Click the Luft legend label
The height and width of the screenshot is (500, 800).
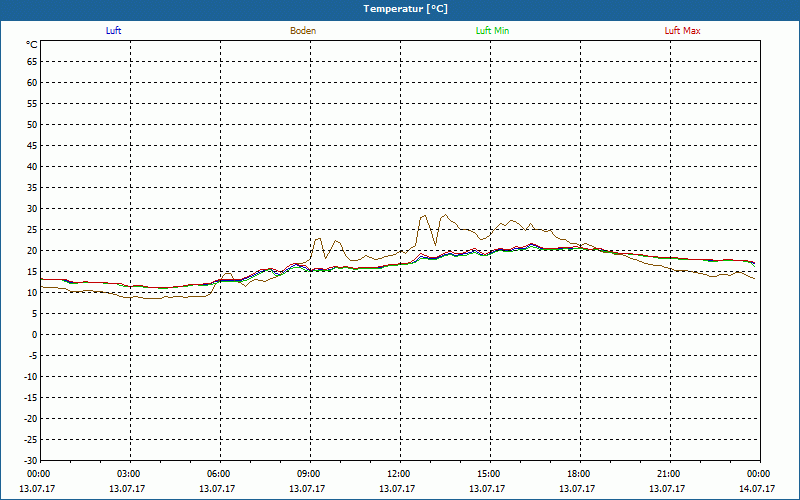113,31
